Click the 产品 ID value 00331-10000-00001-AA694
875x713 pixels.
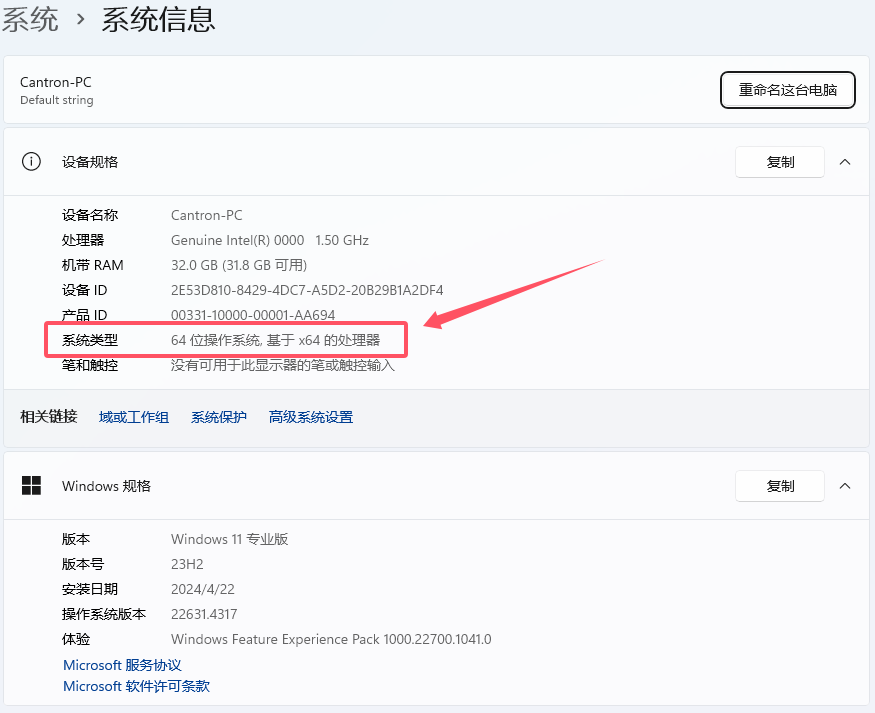(253, 315)
